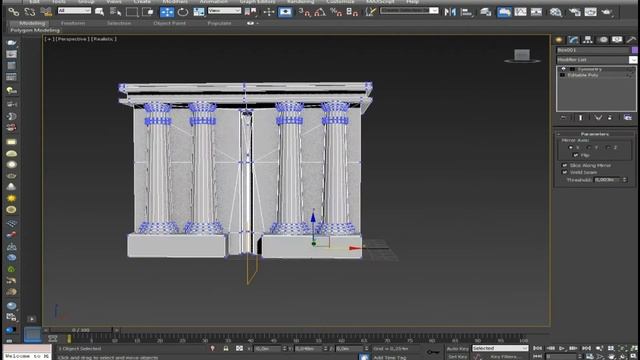
Task: Click the Render Production teapot icon
Action: [607, 12]
